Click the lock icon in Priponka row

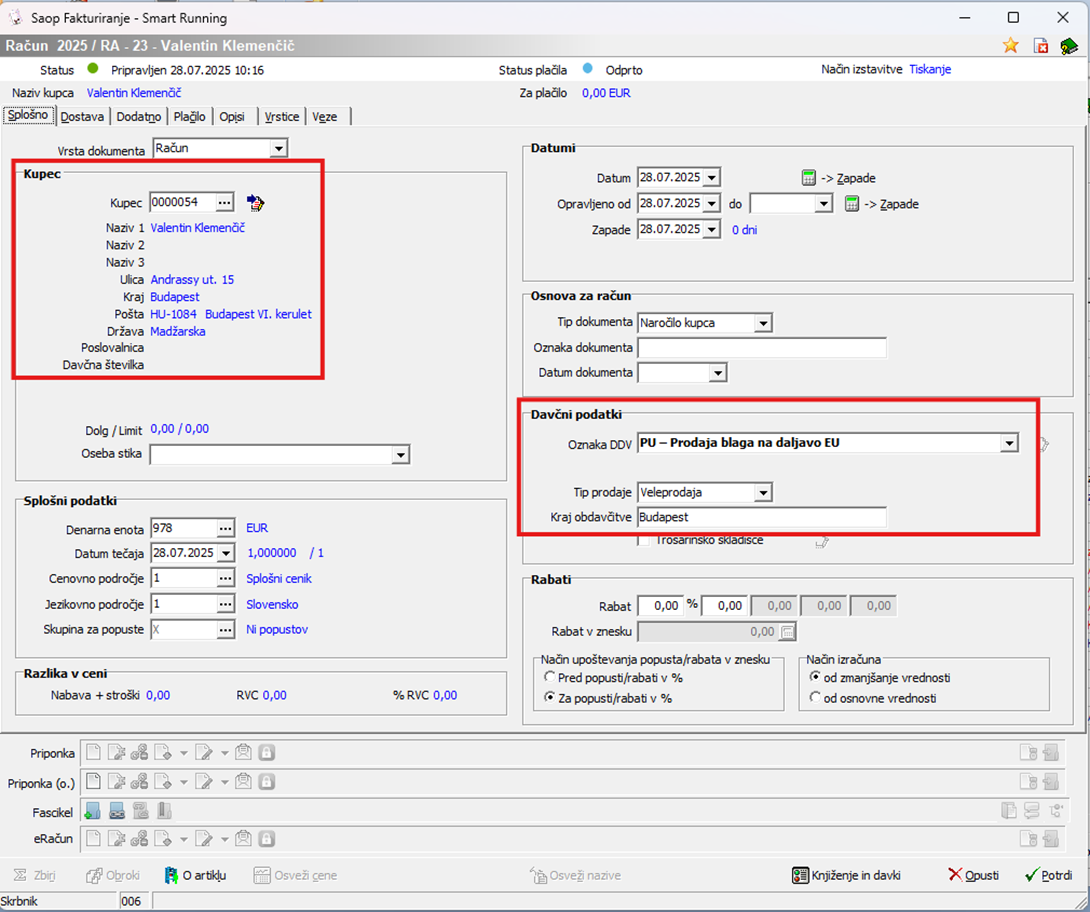[267, 753]
